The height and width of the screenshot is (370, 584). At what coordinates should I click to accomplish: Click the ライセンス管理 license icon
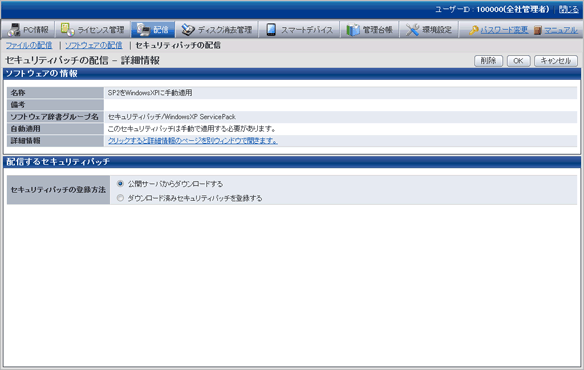[67, 29]
